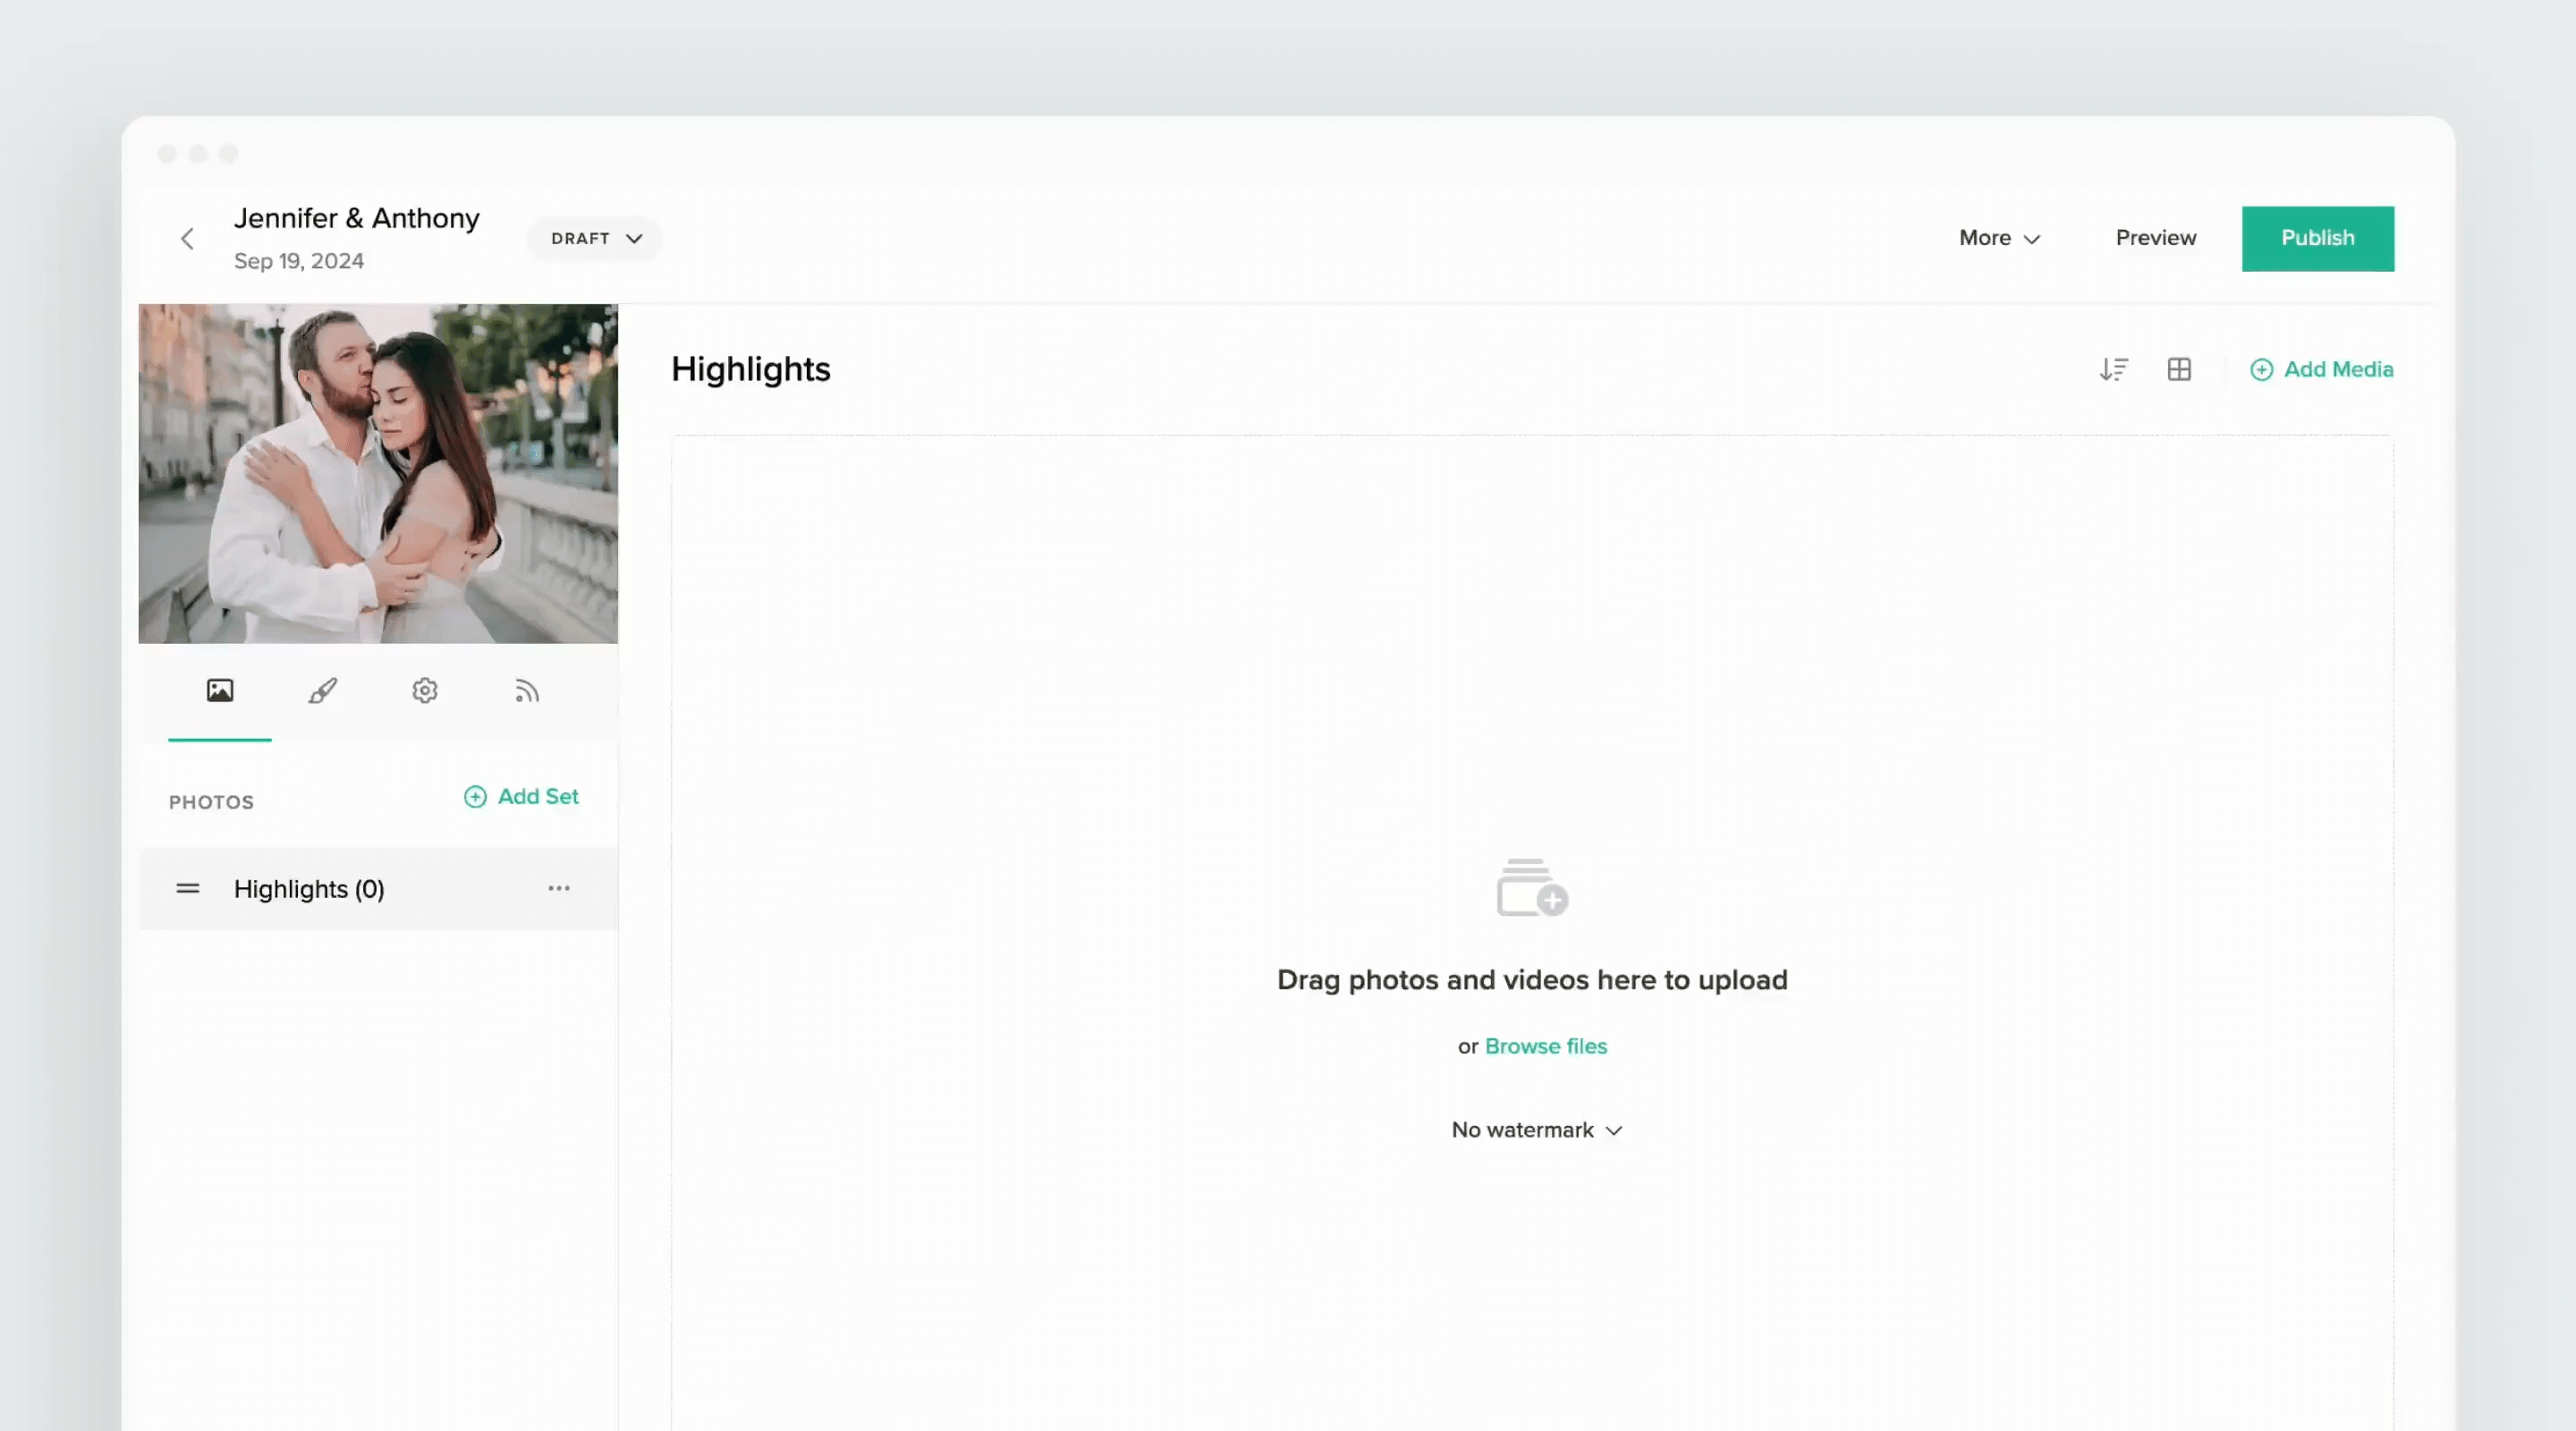2576x1431 pixels.
Task: Click the Jennifer & Anthony collection title
Action: (x=357, y=218)
